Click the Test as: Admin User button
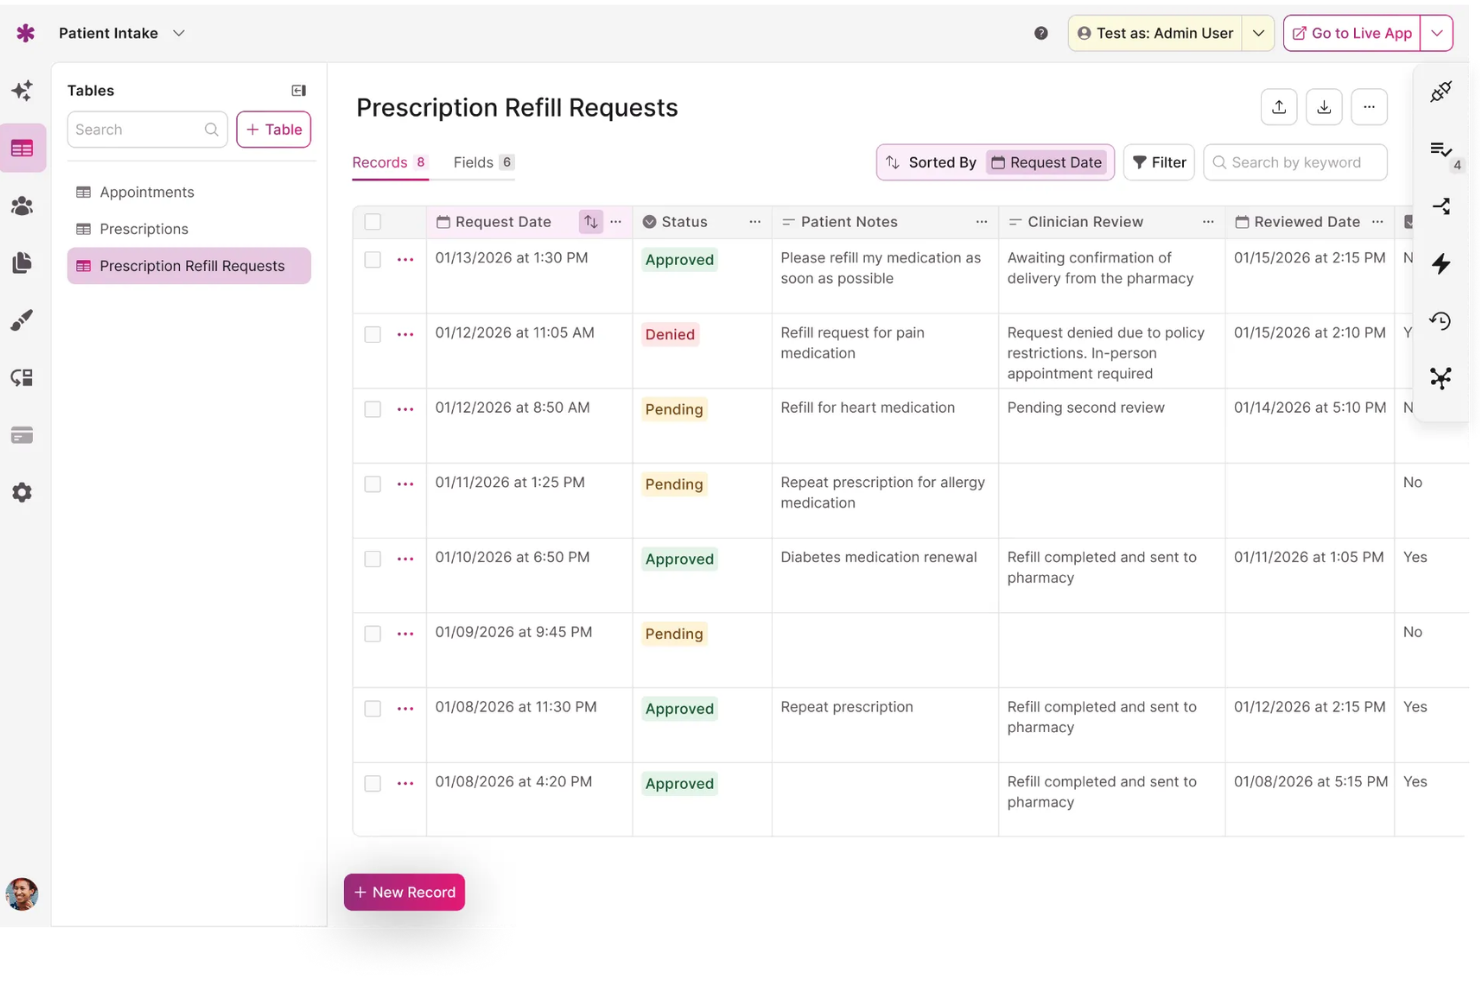1480x987 pixels. pos(1155,33)
